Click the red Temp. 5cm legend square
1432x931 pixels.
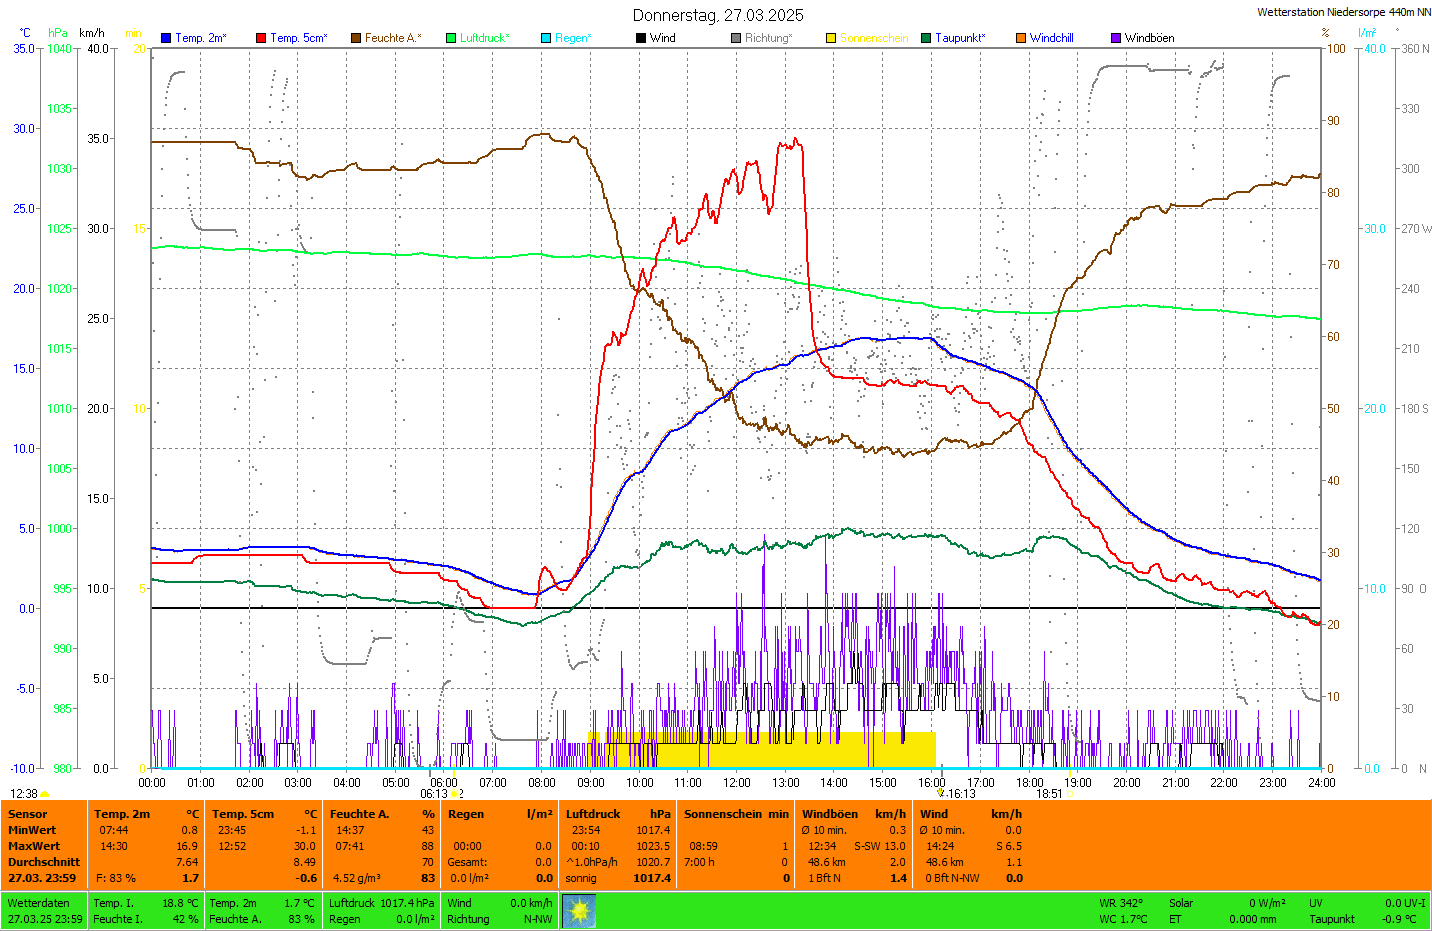(261, 38)
